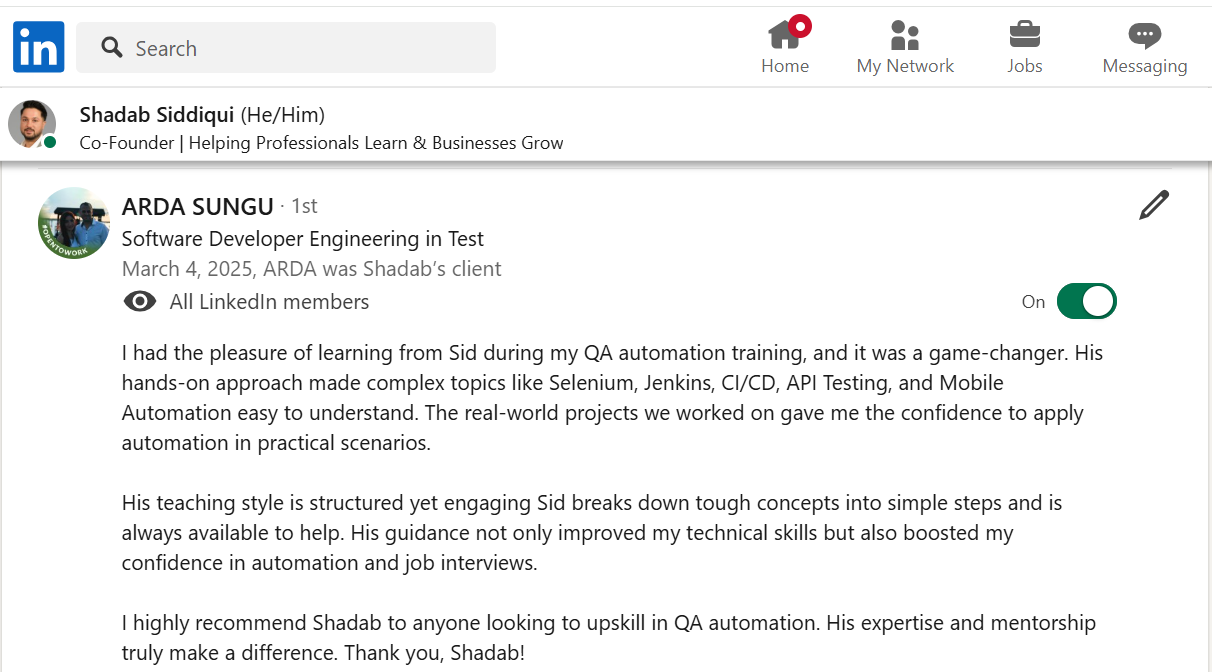Screen dimensions: 1212x672
Task: Click Software Developer Engineering in Test headline
Action: click(x=302, y=239)
